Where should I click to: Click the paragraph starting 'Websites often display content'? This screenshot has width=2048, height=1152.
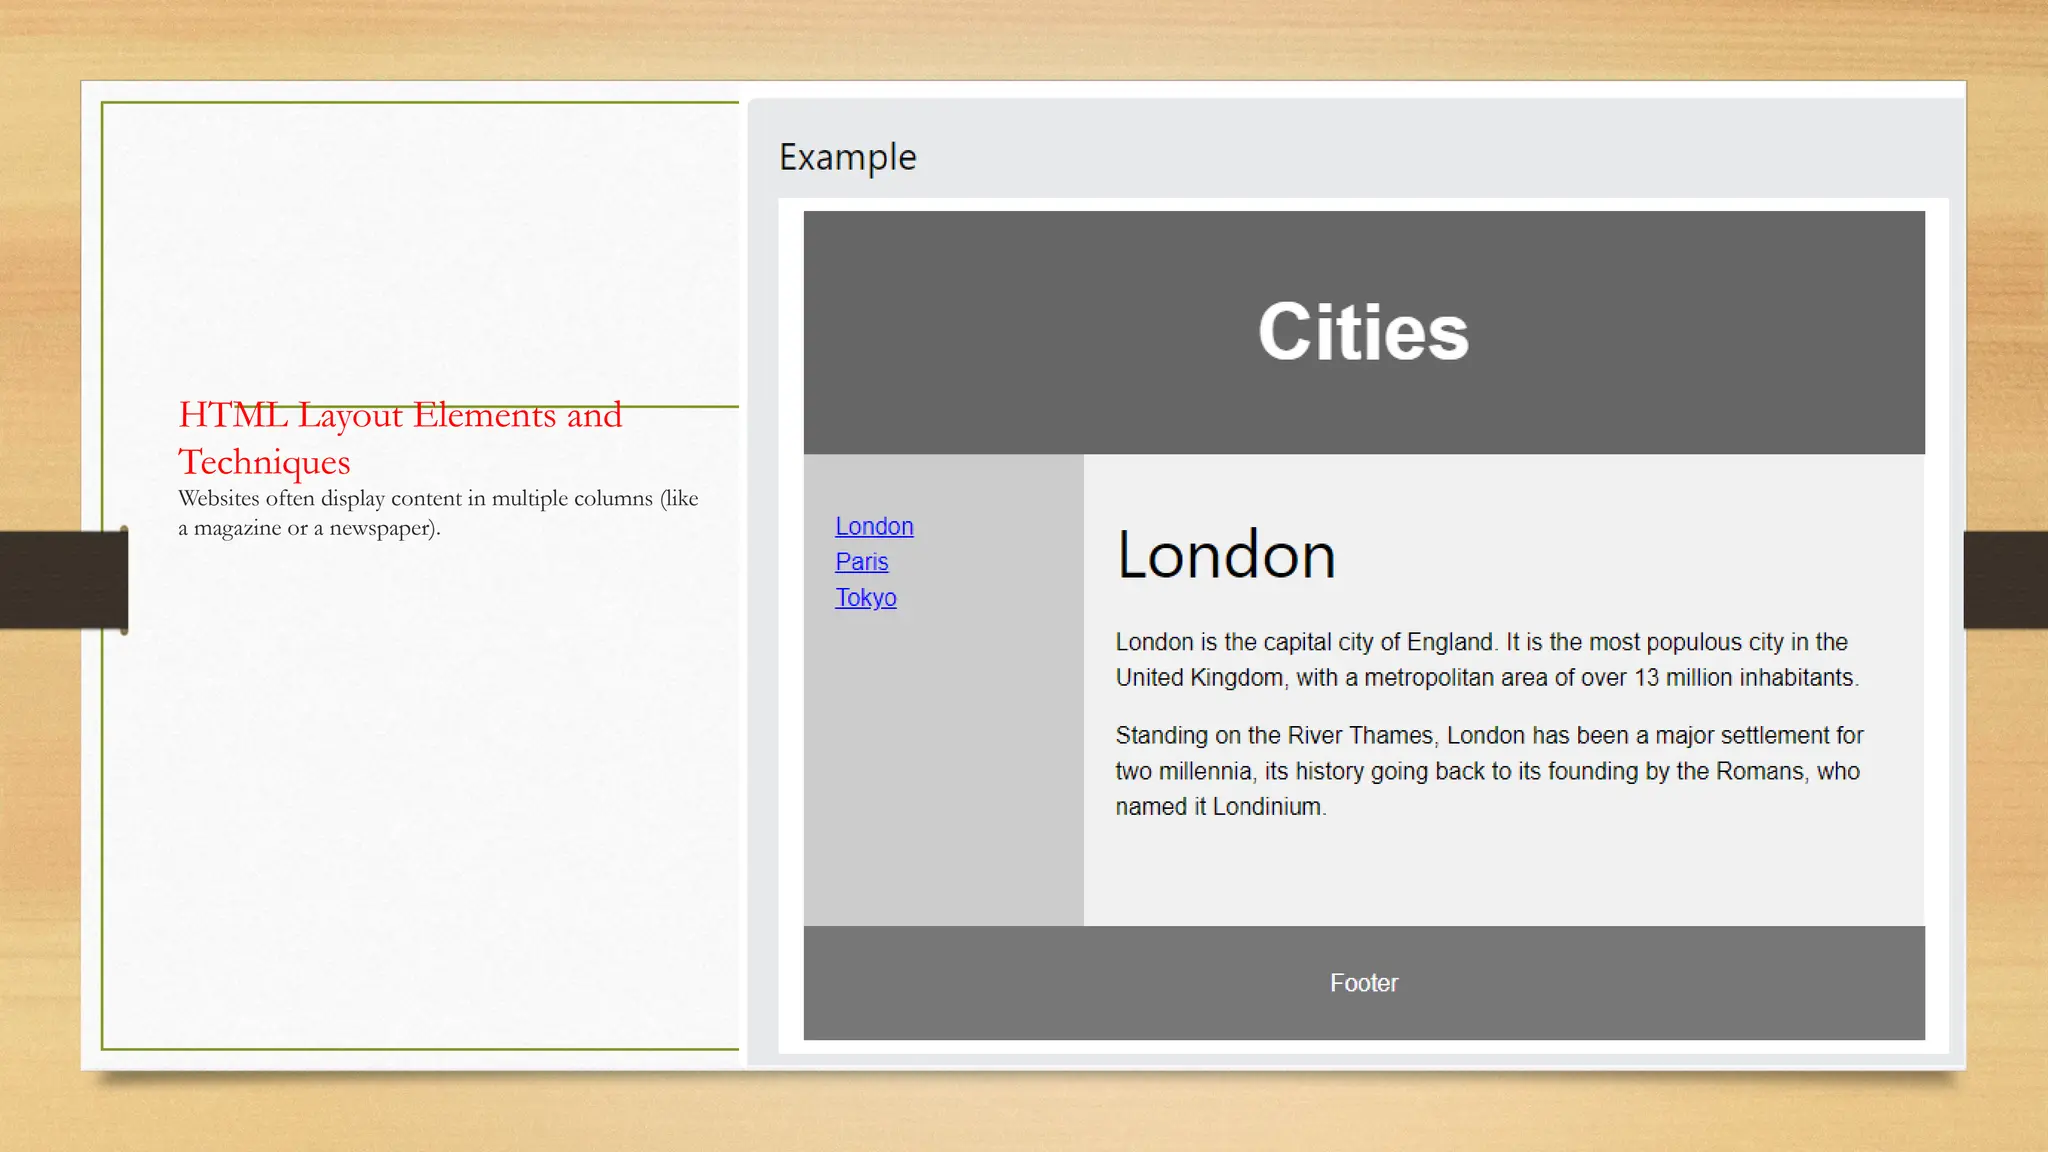(x=438, y=513)
